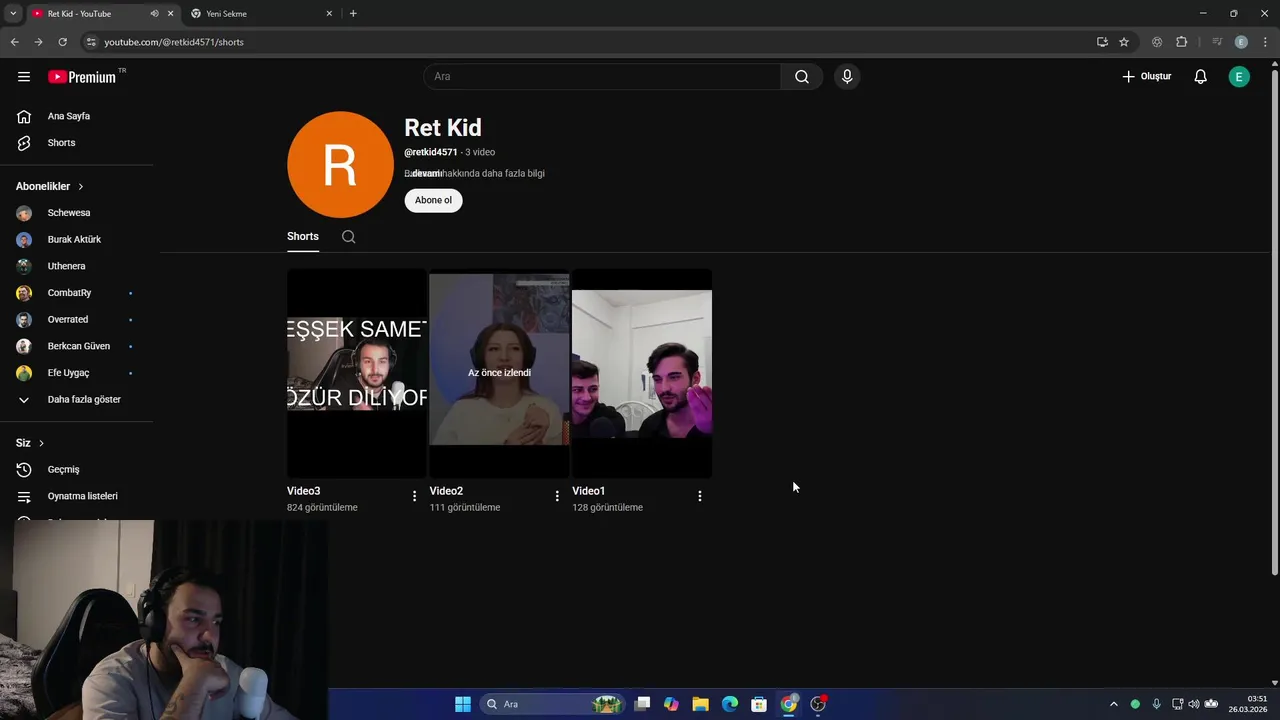Open the taskbar volume icon
This screenshot has width=1280, height=720.
pos(1193,704)
